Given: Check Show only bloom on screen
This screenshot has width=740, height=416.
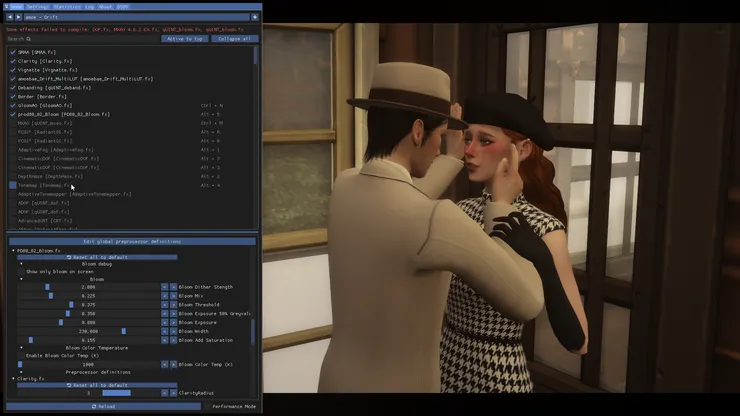Looking at the screenshot, I should click(x=21, y=272).
